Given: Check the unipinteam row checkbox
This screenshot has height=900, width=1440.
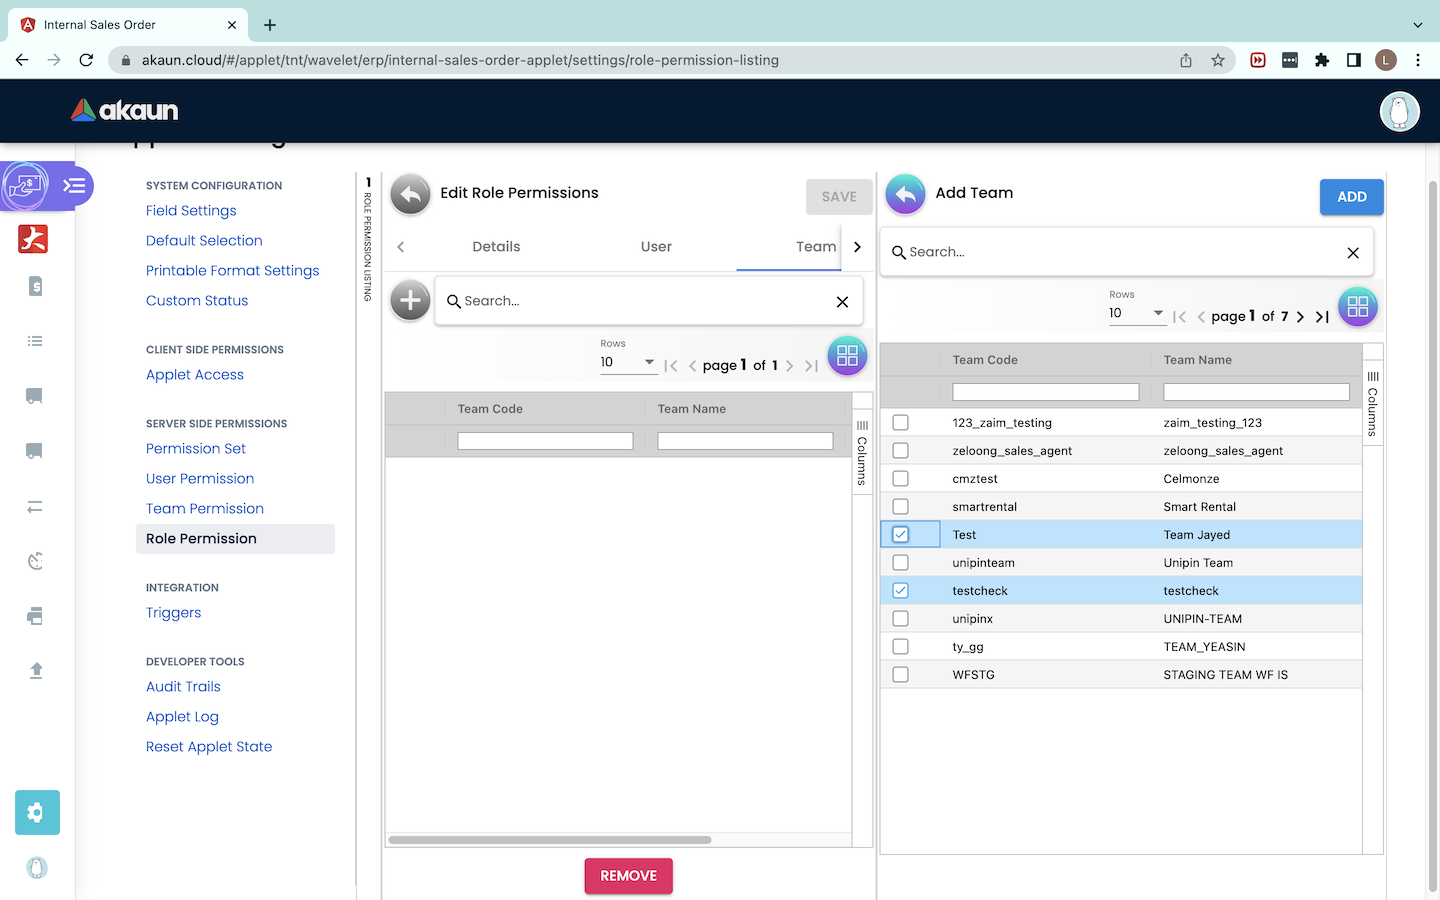Looking at the screenshot, I should (x=901, y=563).
